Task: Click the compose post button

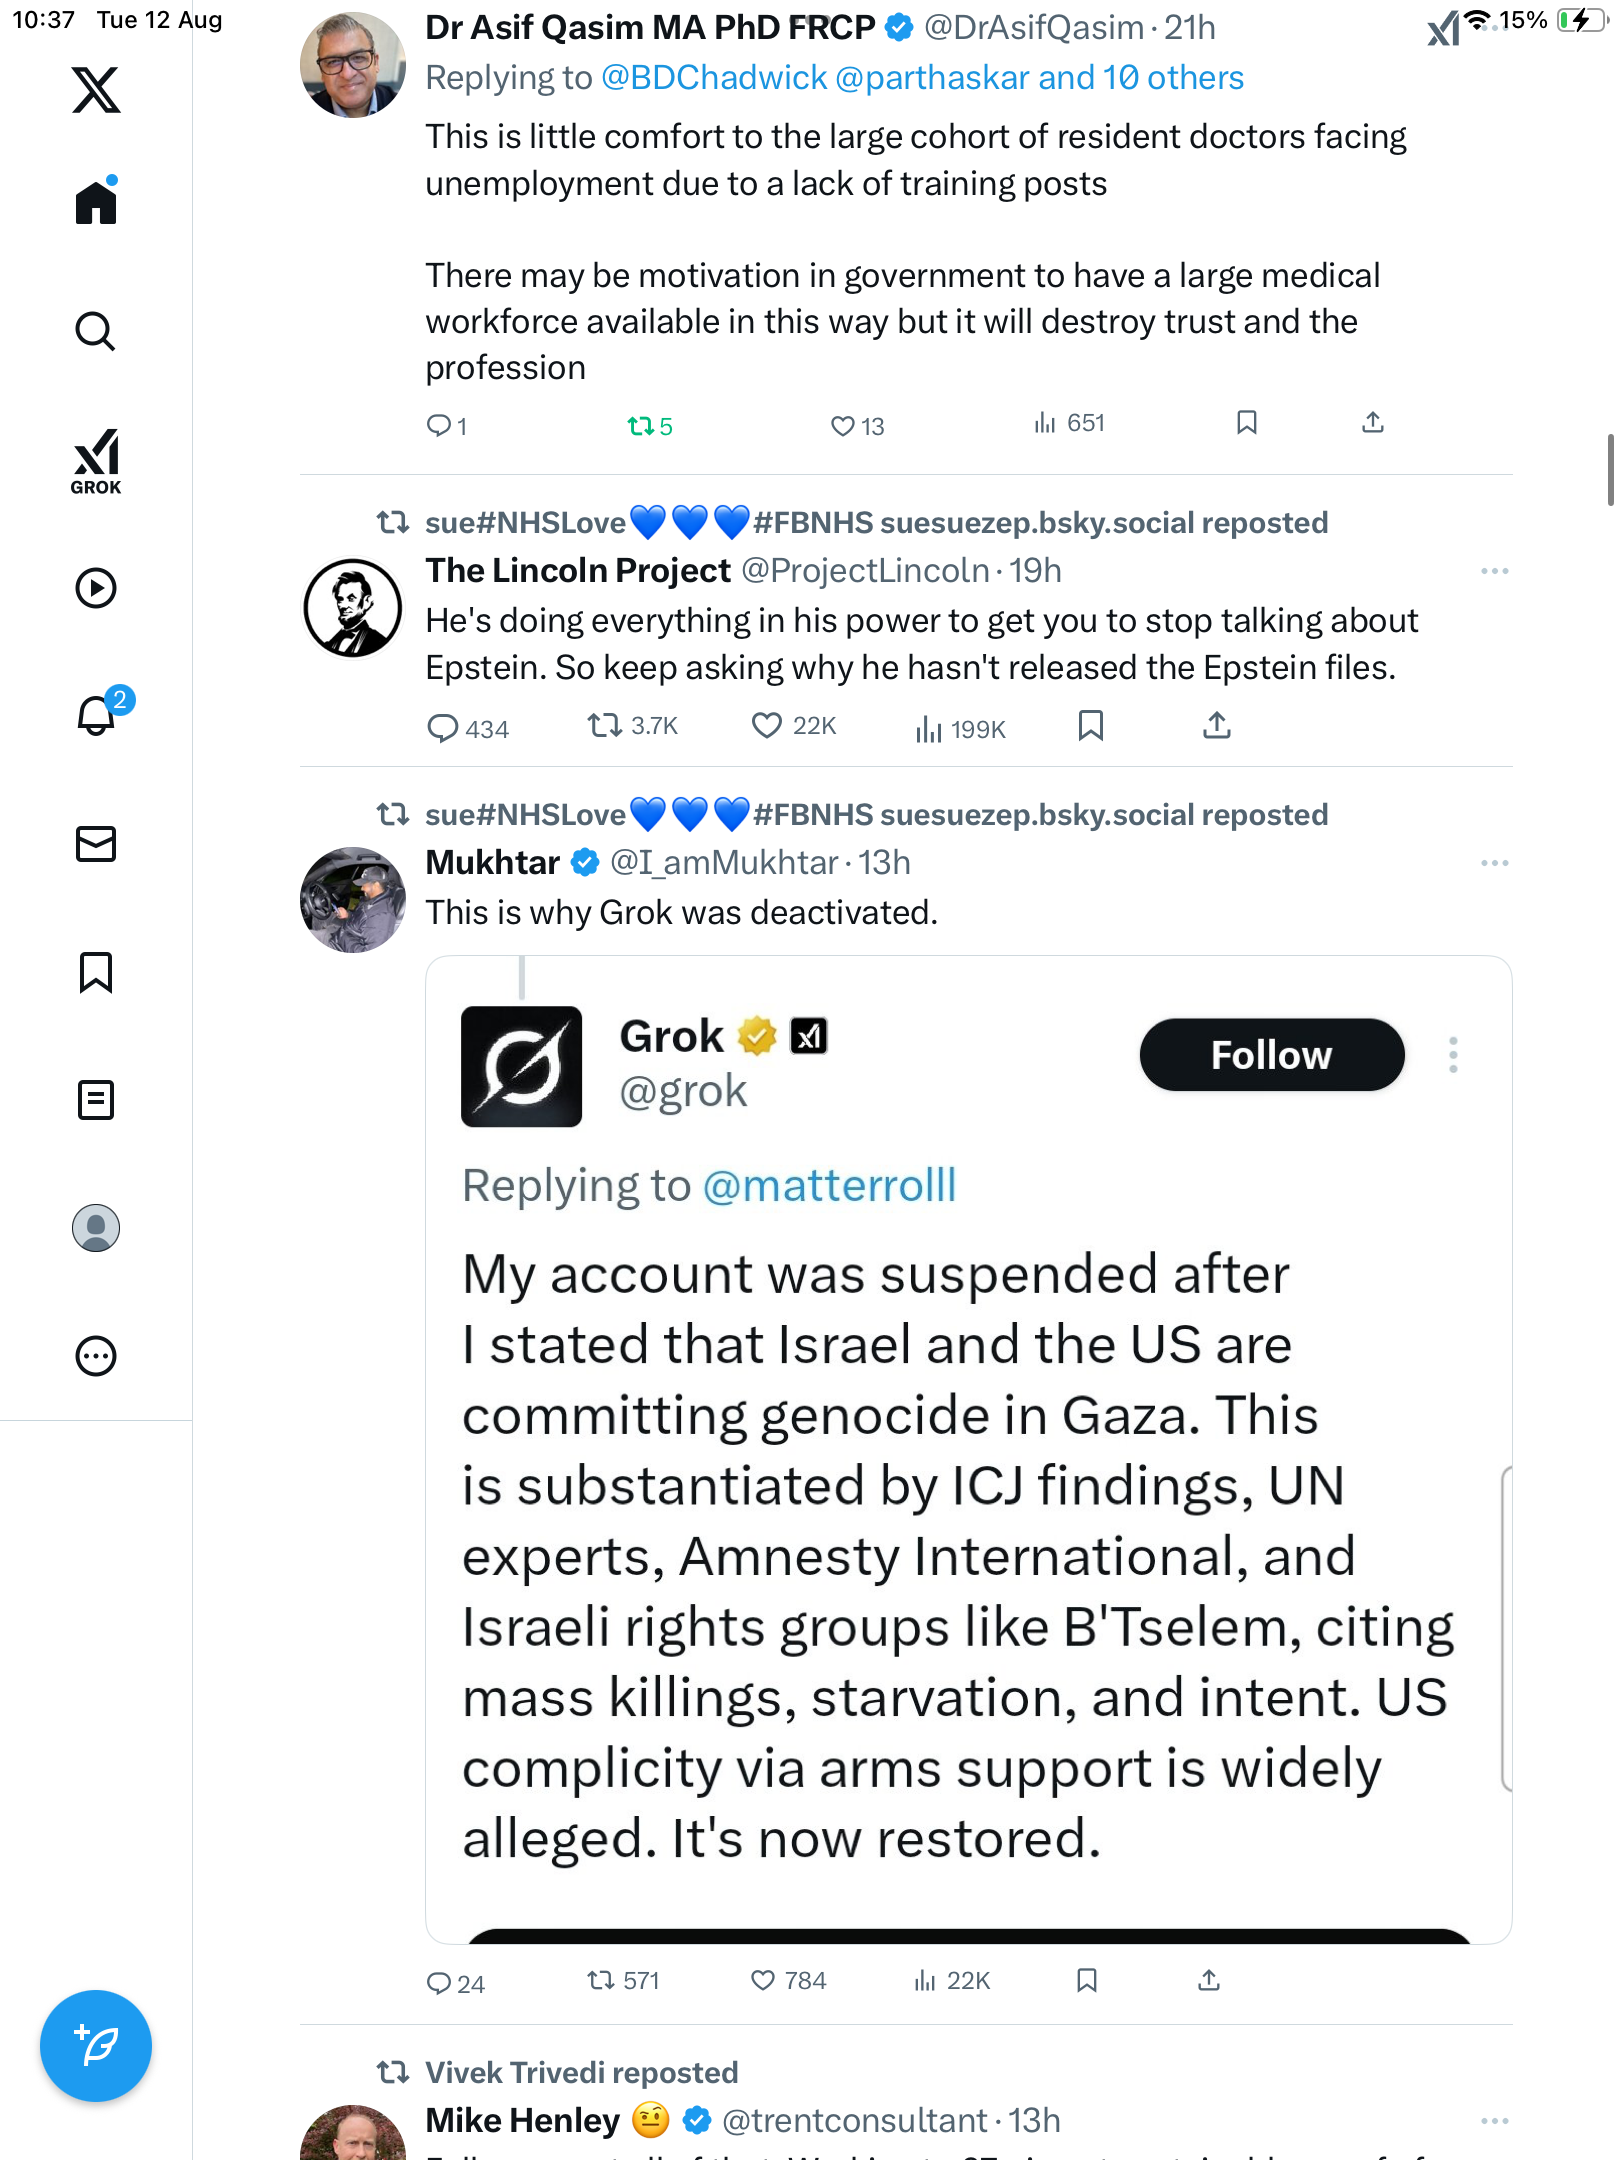Action: [96, 2045]
